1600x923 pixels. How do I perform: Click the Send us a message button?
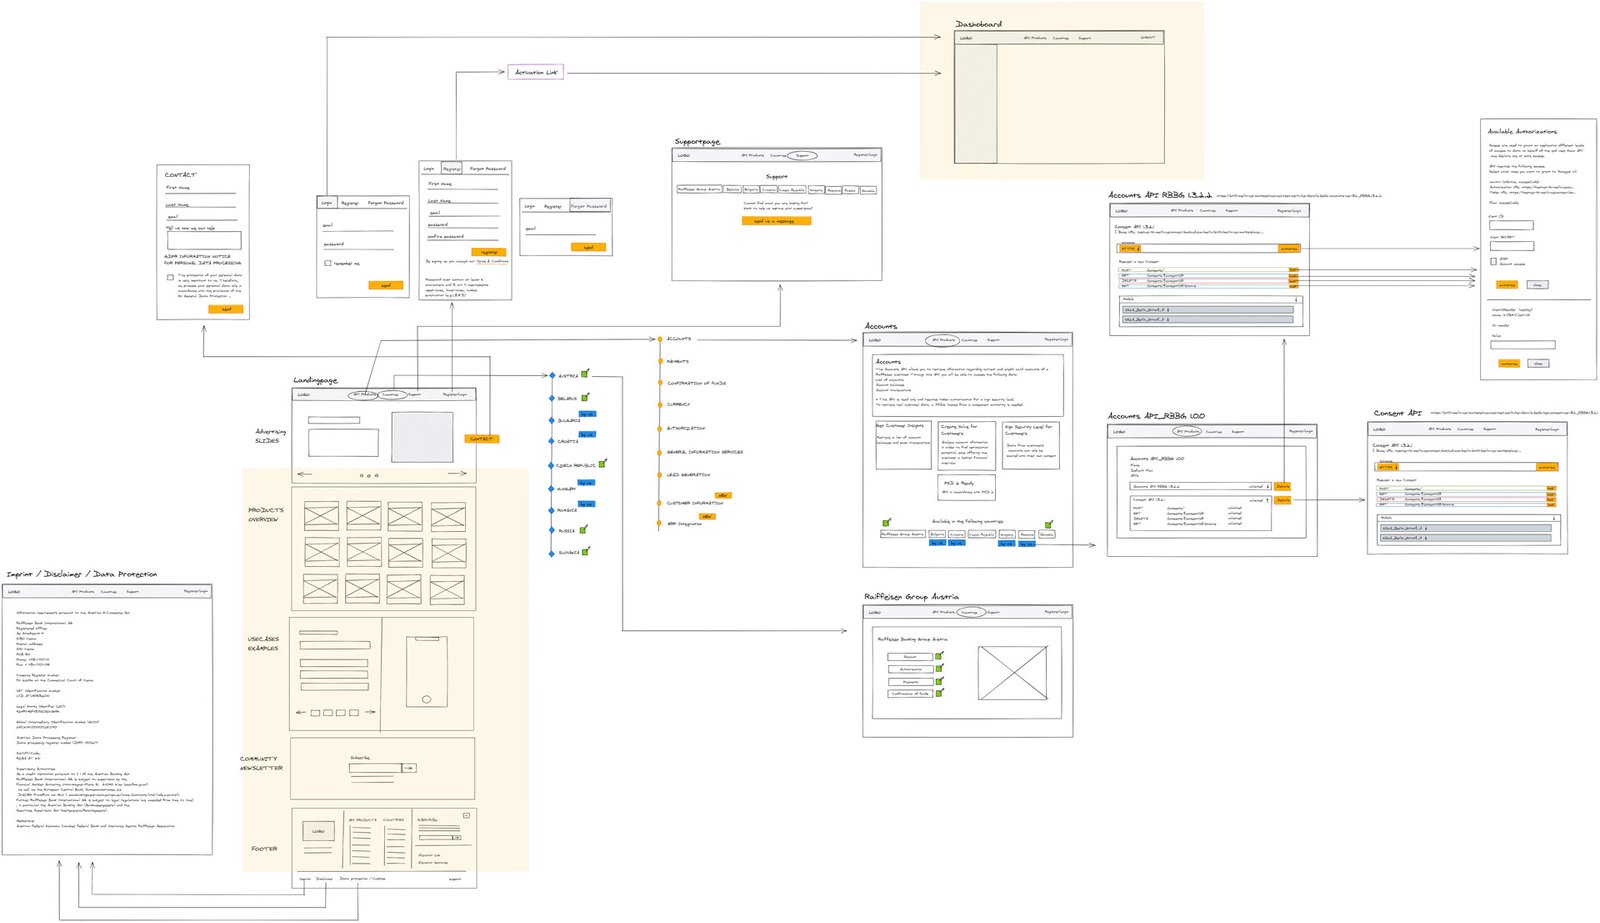[x=776, y=221]
